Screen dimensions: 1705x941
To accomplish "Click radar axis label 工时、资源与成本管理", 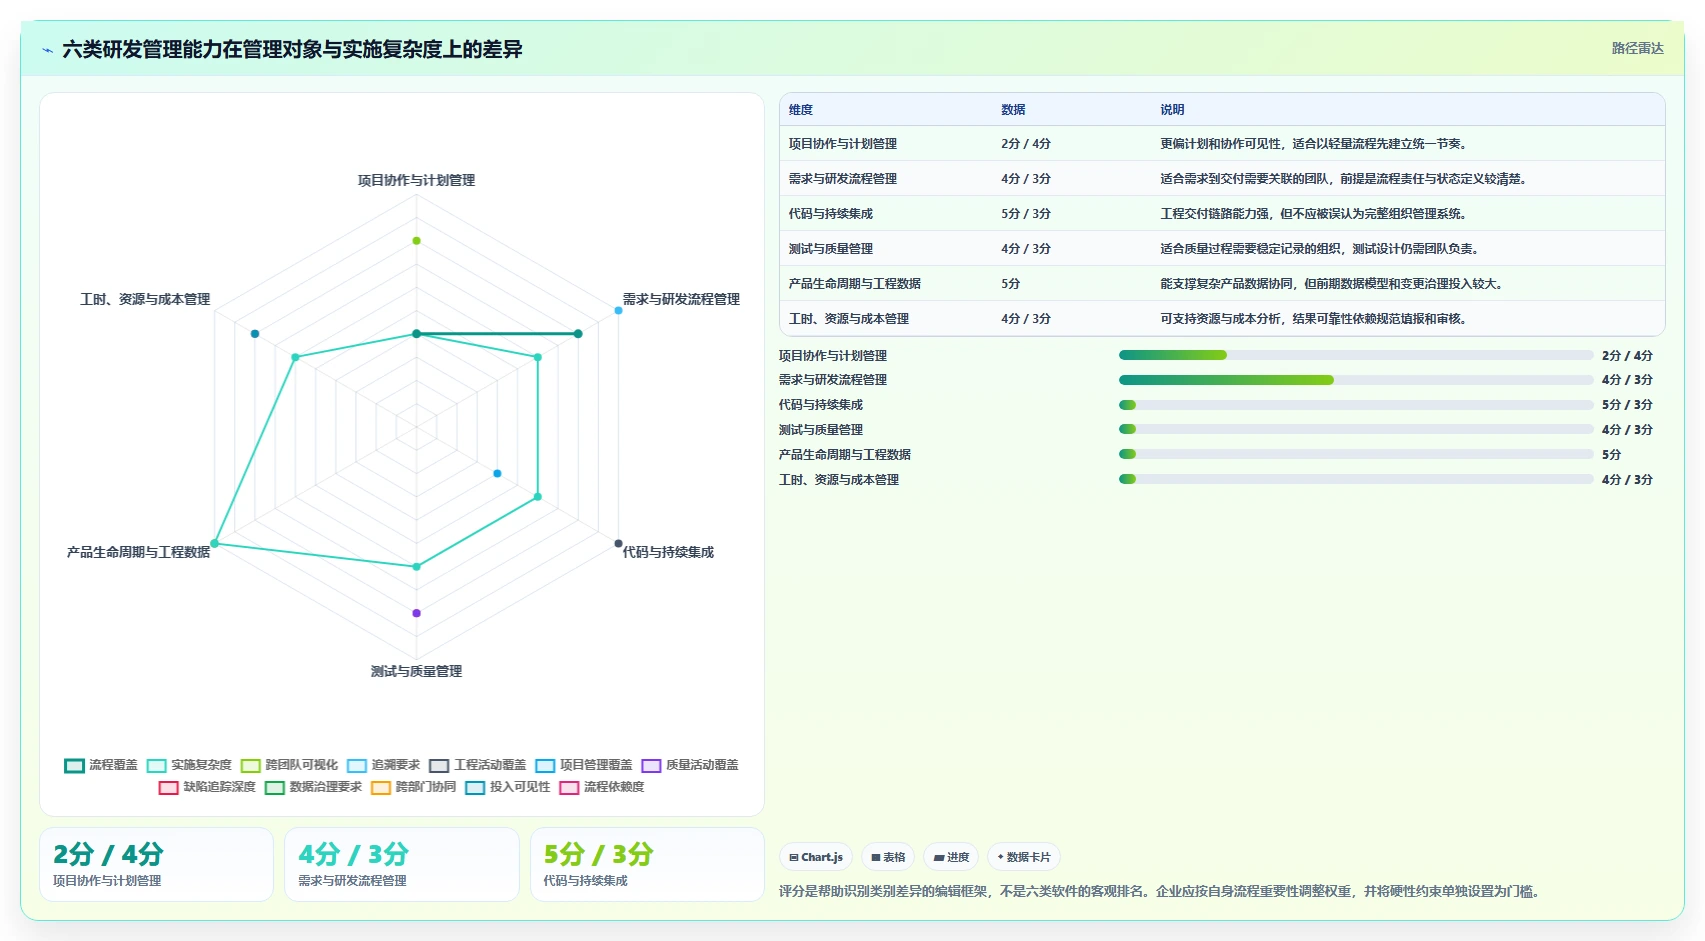I will 145,300.
